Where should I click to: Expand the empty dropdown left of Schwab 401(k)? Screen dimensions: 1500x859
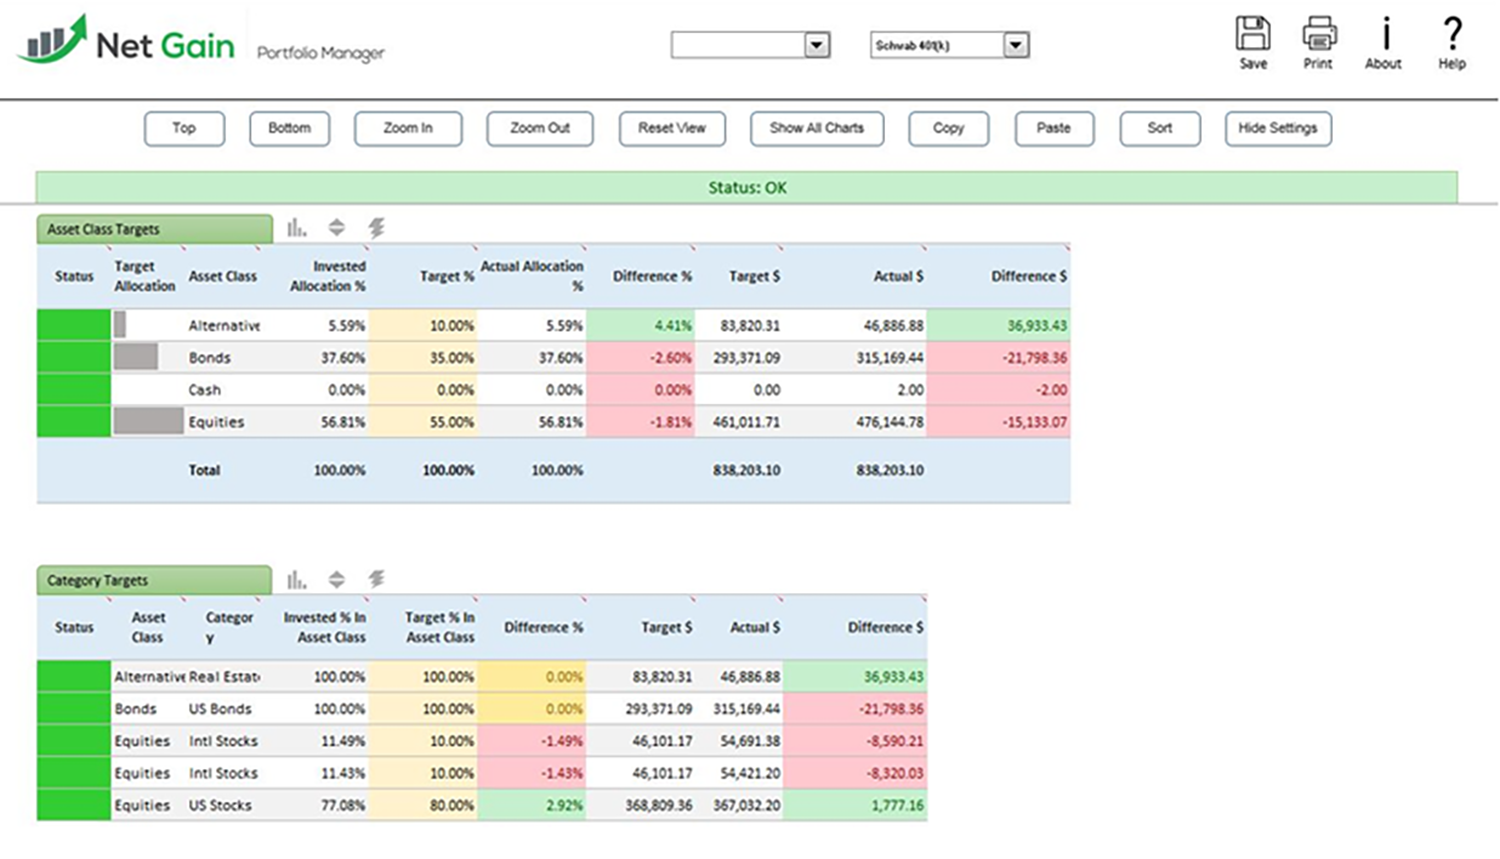click(x=817, y=45)
